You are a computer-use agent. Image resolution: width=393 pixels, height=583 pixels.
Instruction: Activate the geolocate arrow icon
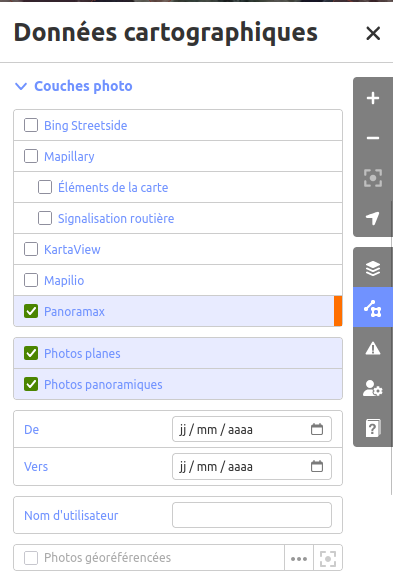point(373,218)
